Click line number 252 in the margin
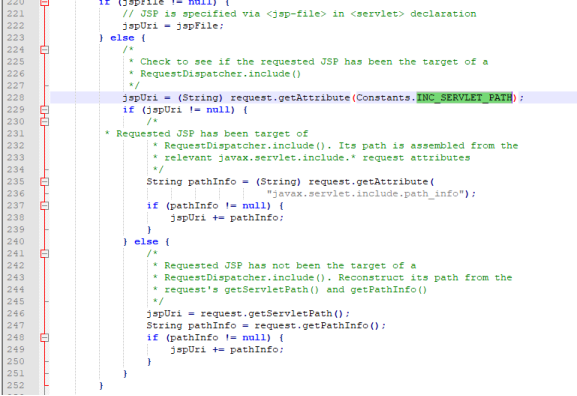 tap(15, 385)
